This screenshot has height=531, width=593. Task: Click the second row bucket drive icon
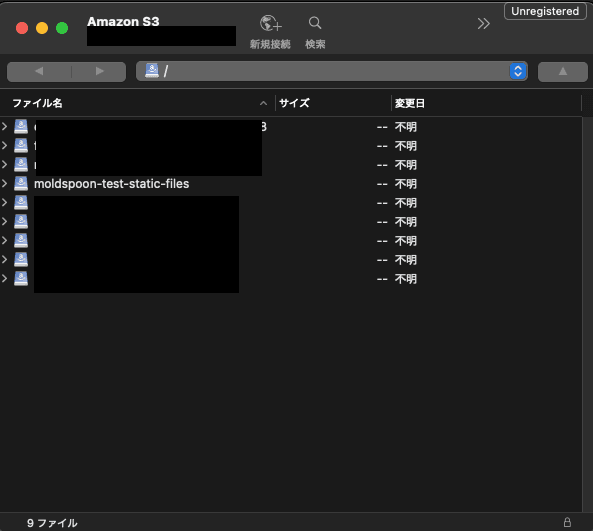[21, 145]
